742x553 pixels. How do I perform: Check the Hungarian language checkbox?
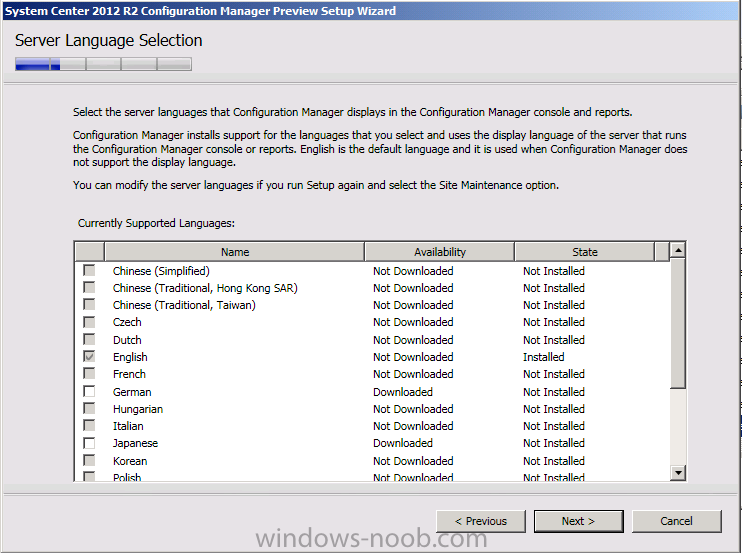point(89,409)
